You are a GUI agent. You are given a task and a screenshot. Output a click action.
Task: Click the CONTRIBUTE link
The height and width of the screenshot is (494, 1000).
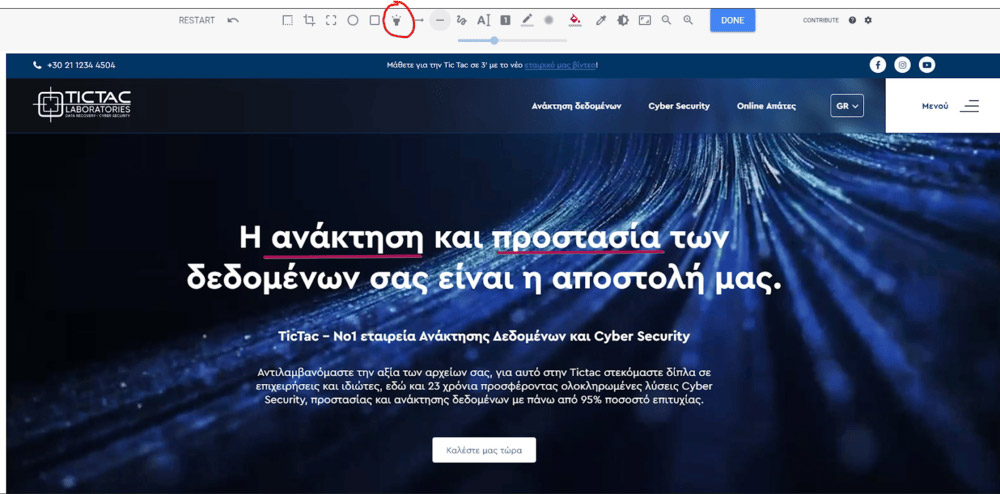click(821, 20)
